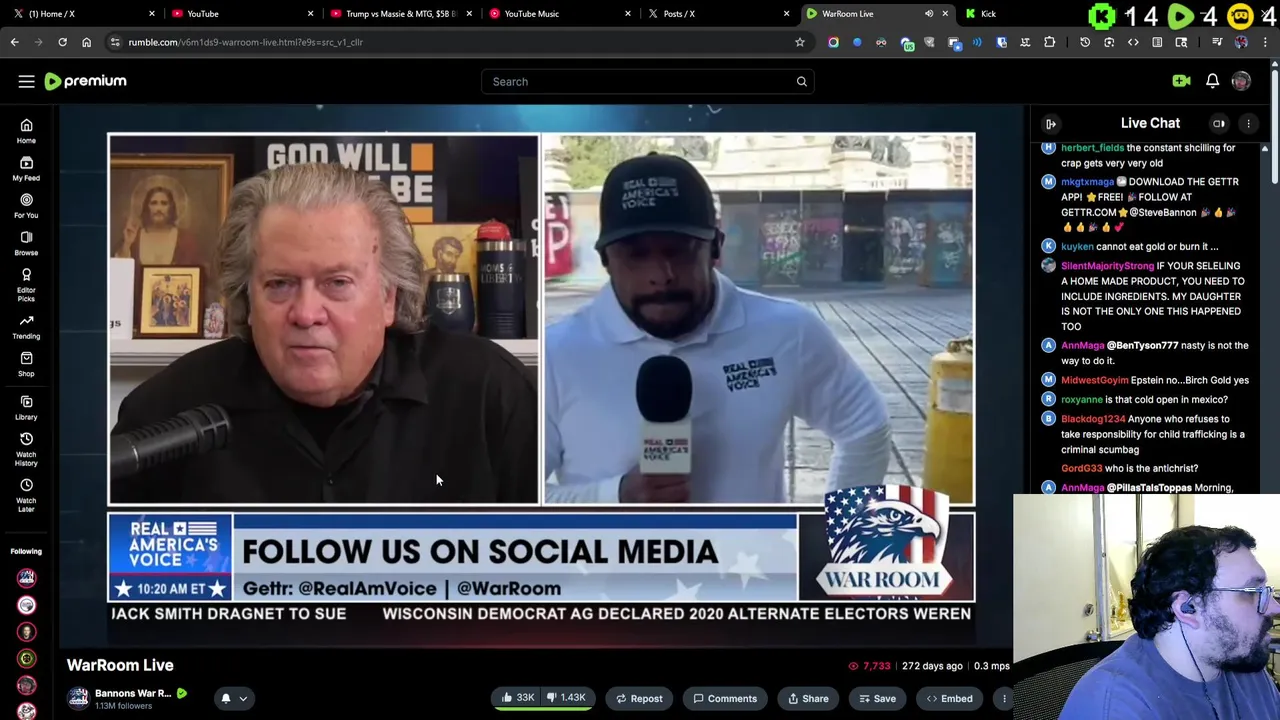Save the video

pos(877,698)
